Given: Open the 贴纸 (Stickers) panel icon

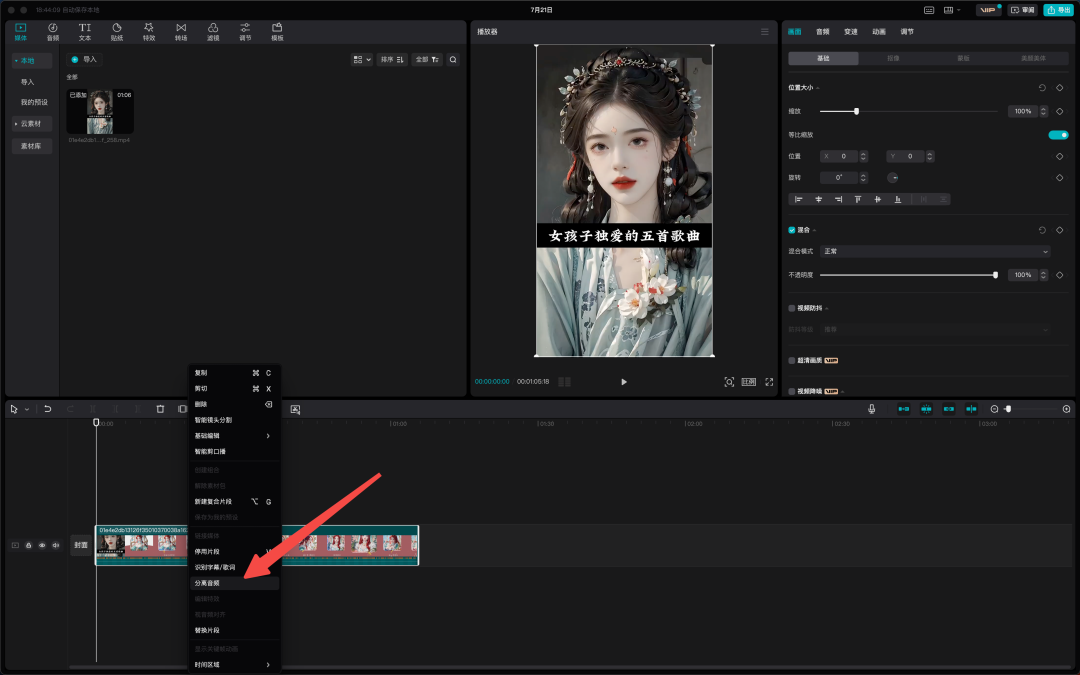Looking at the screenshot, I should [117, 32].
